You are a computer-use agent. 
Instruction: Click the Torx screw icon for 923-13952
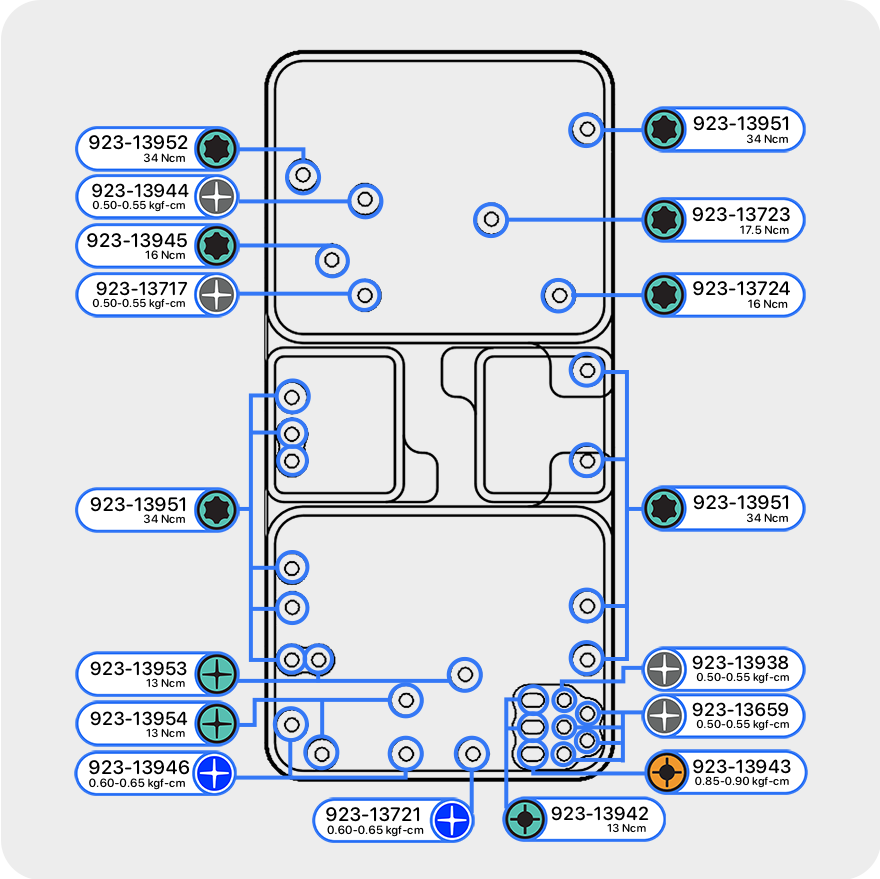click(x=216, y=149)
